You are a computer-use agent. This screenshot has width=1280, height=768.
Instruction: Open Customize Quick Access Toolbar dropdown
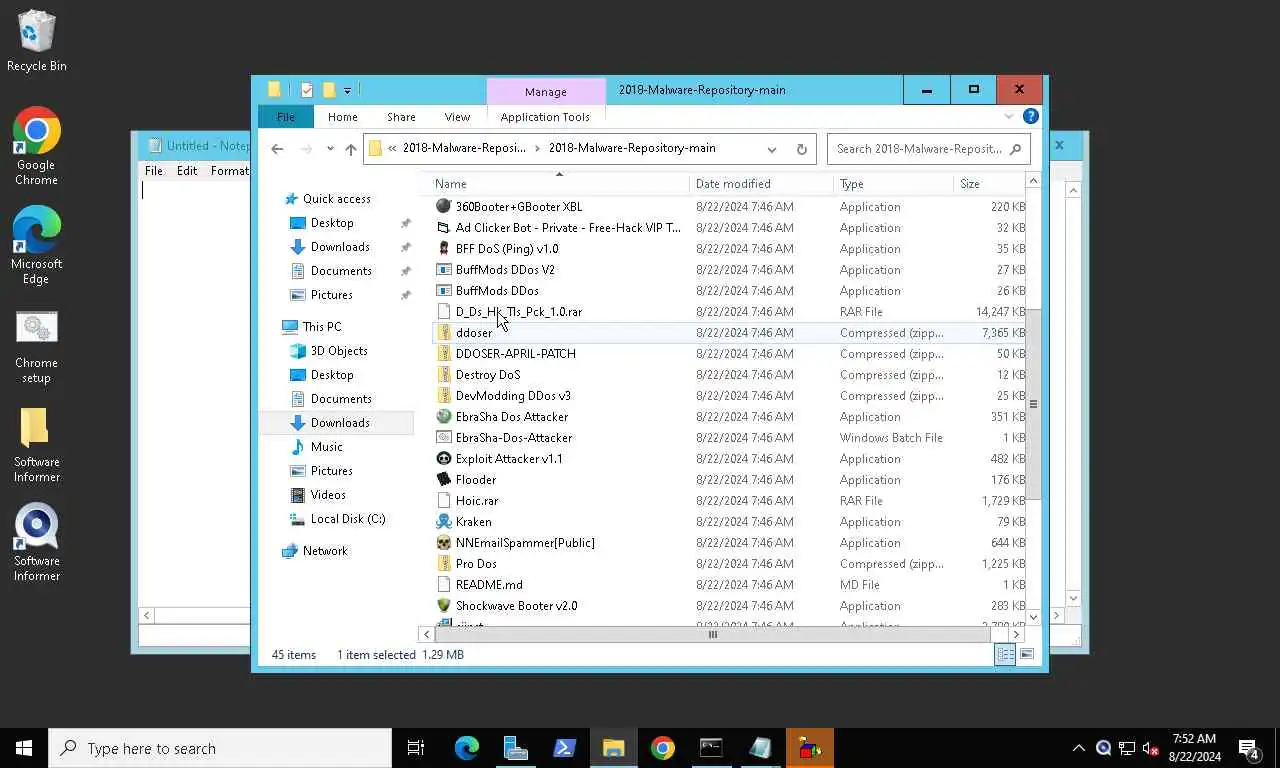point(347,90)
